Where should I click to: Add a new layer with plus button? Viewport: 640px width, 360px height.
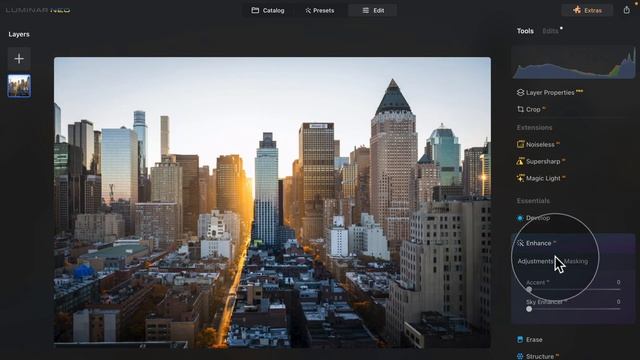point(19,59)
